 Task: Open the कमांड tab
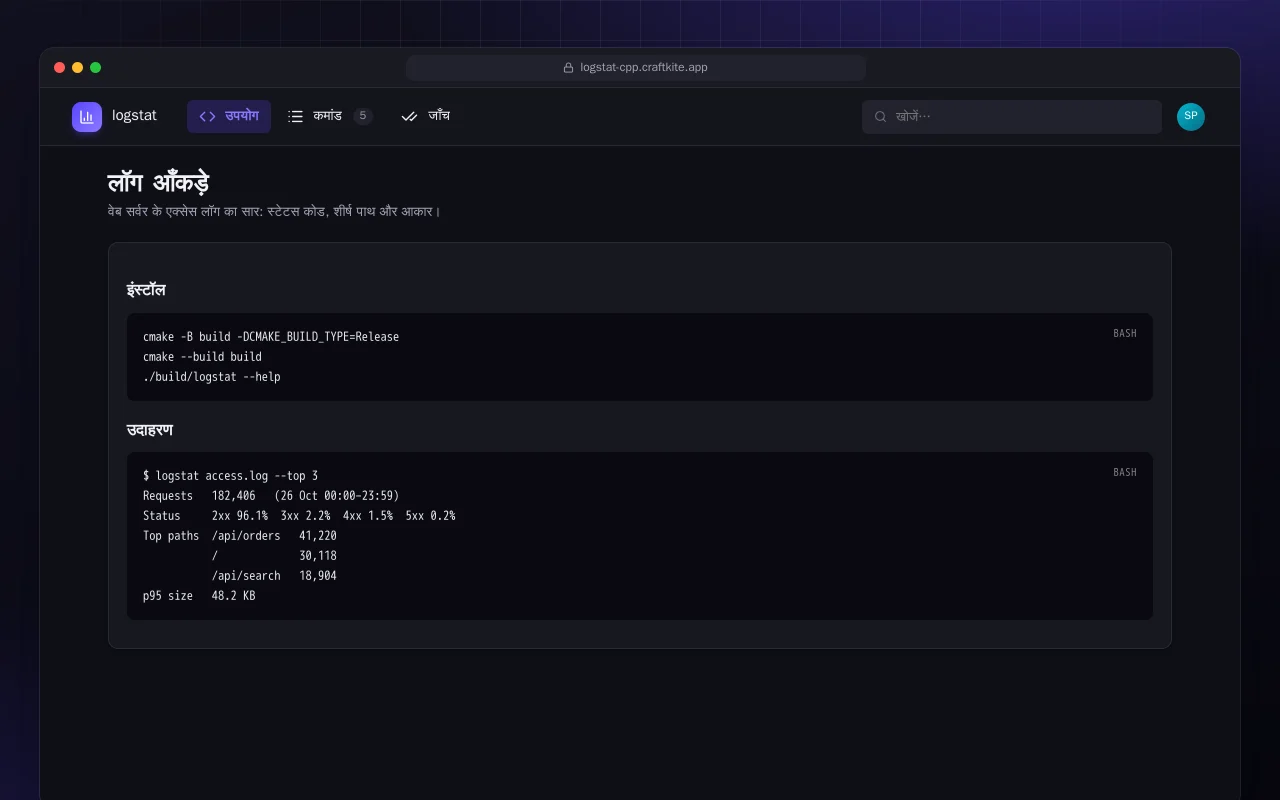pyautogui.click(x=330, y=116)
